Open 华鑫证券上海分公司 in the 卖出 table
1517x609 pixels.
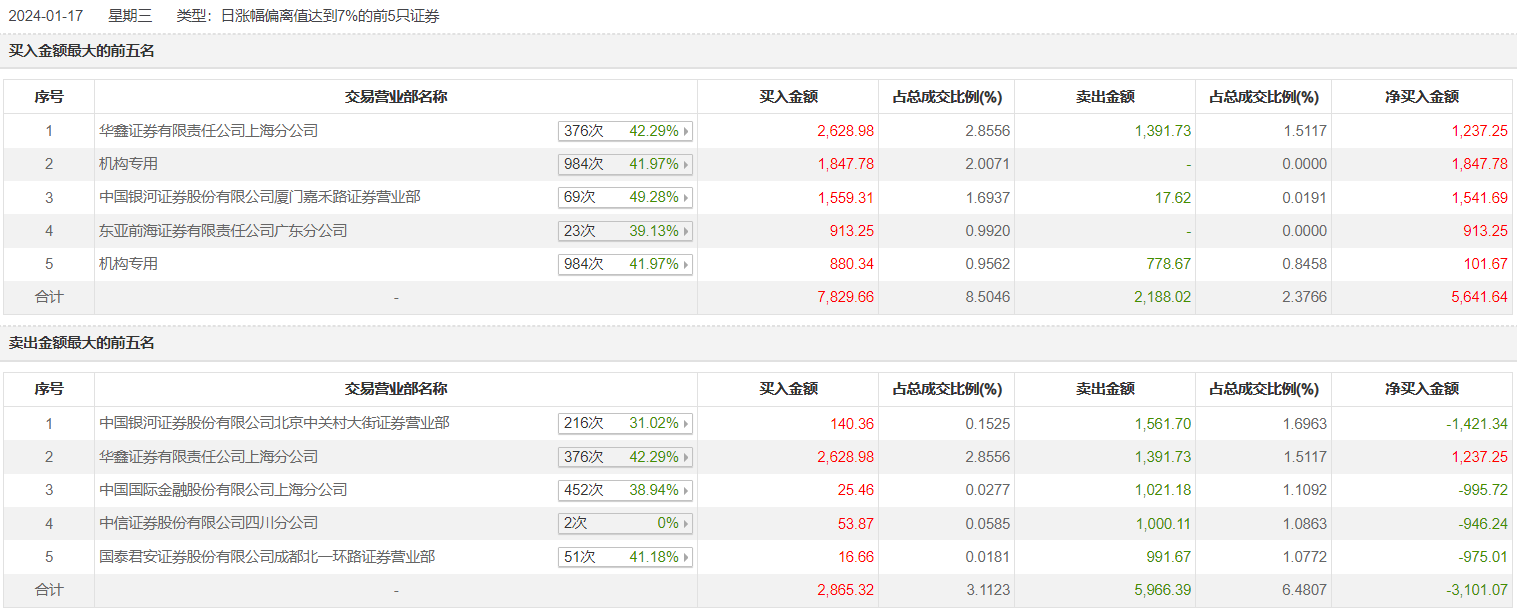tap(209, 457)
